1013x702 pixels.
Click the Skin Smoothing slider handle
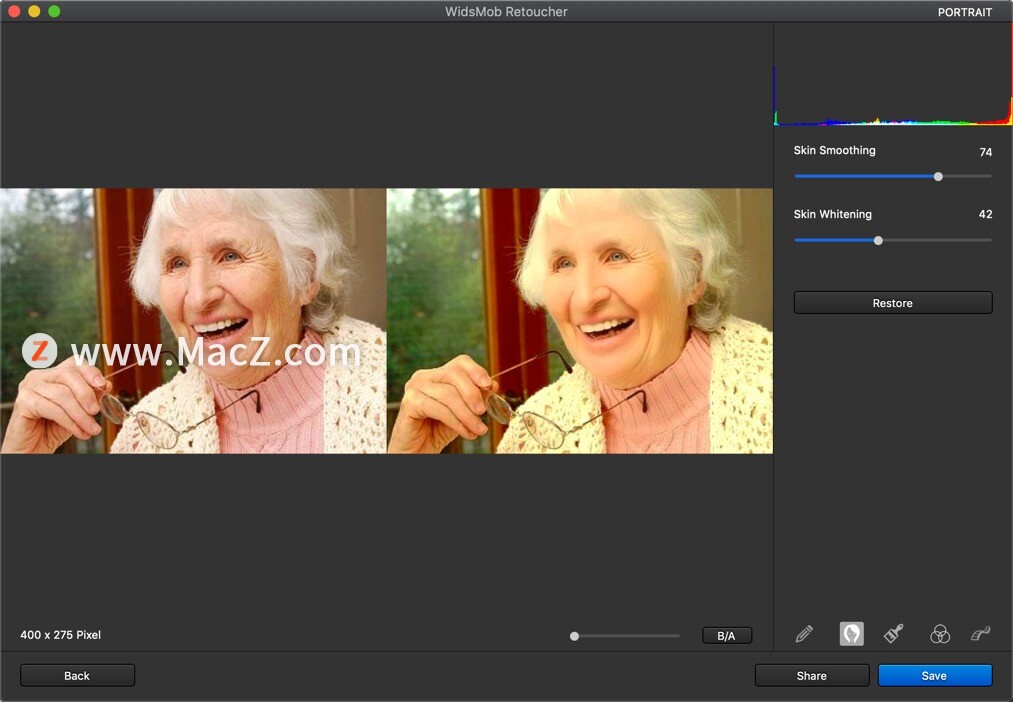tap(938, 176)
